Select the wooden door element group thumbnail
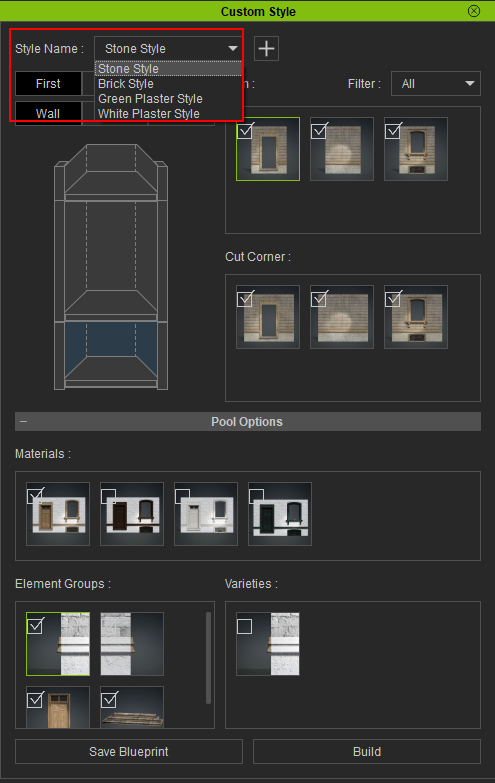This screenshot has height=783, width=495. click(58, 707)
